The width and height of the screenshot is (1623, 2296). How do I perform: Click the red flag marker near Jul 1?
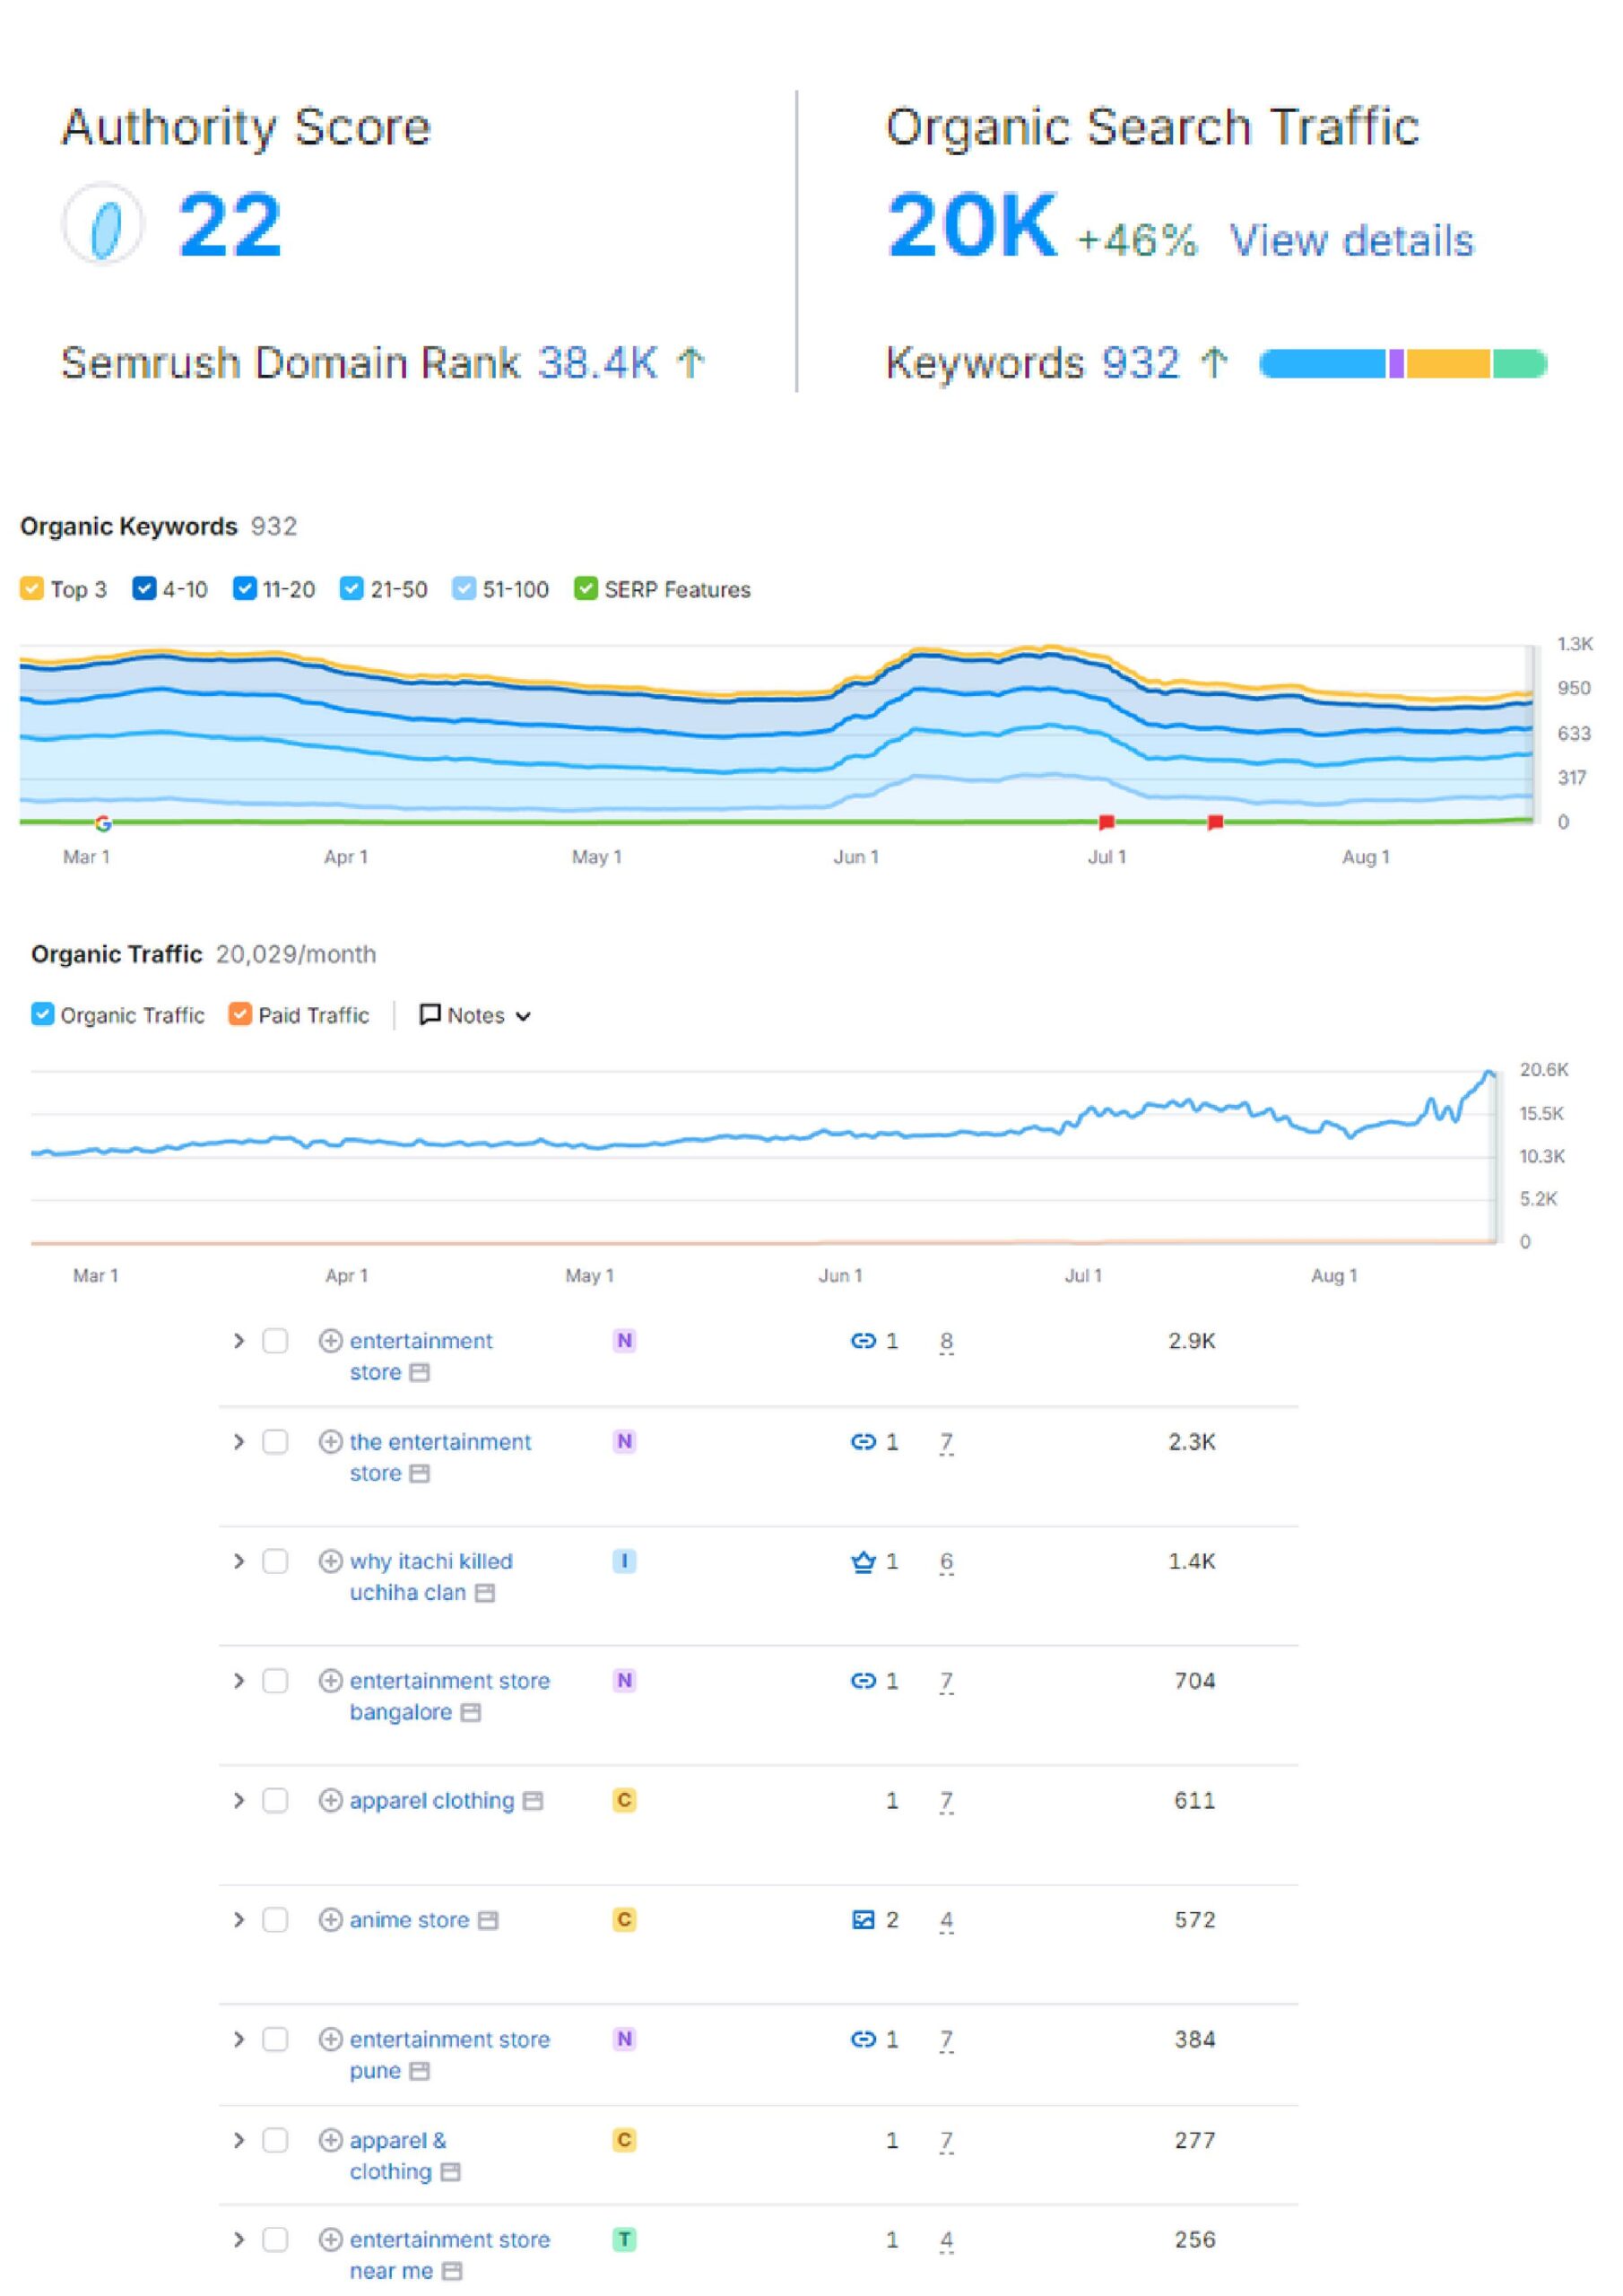pyautogui.click(x=1106, y=822)
